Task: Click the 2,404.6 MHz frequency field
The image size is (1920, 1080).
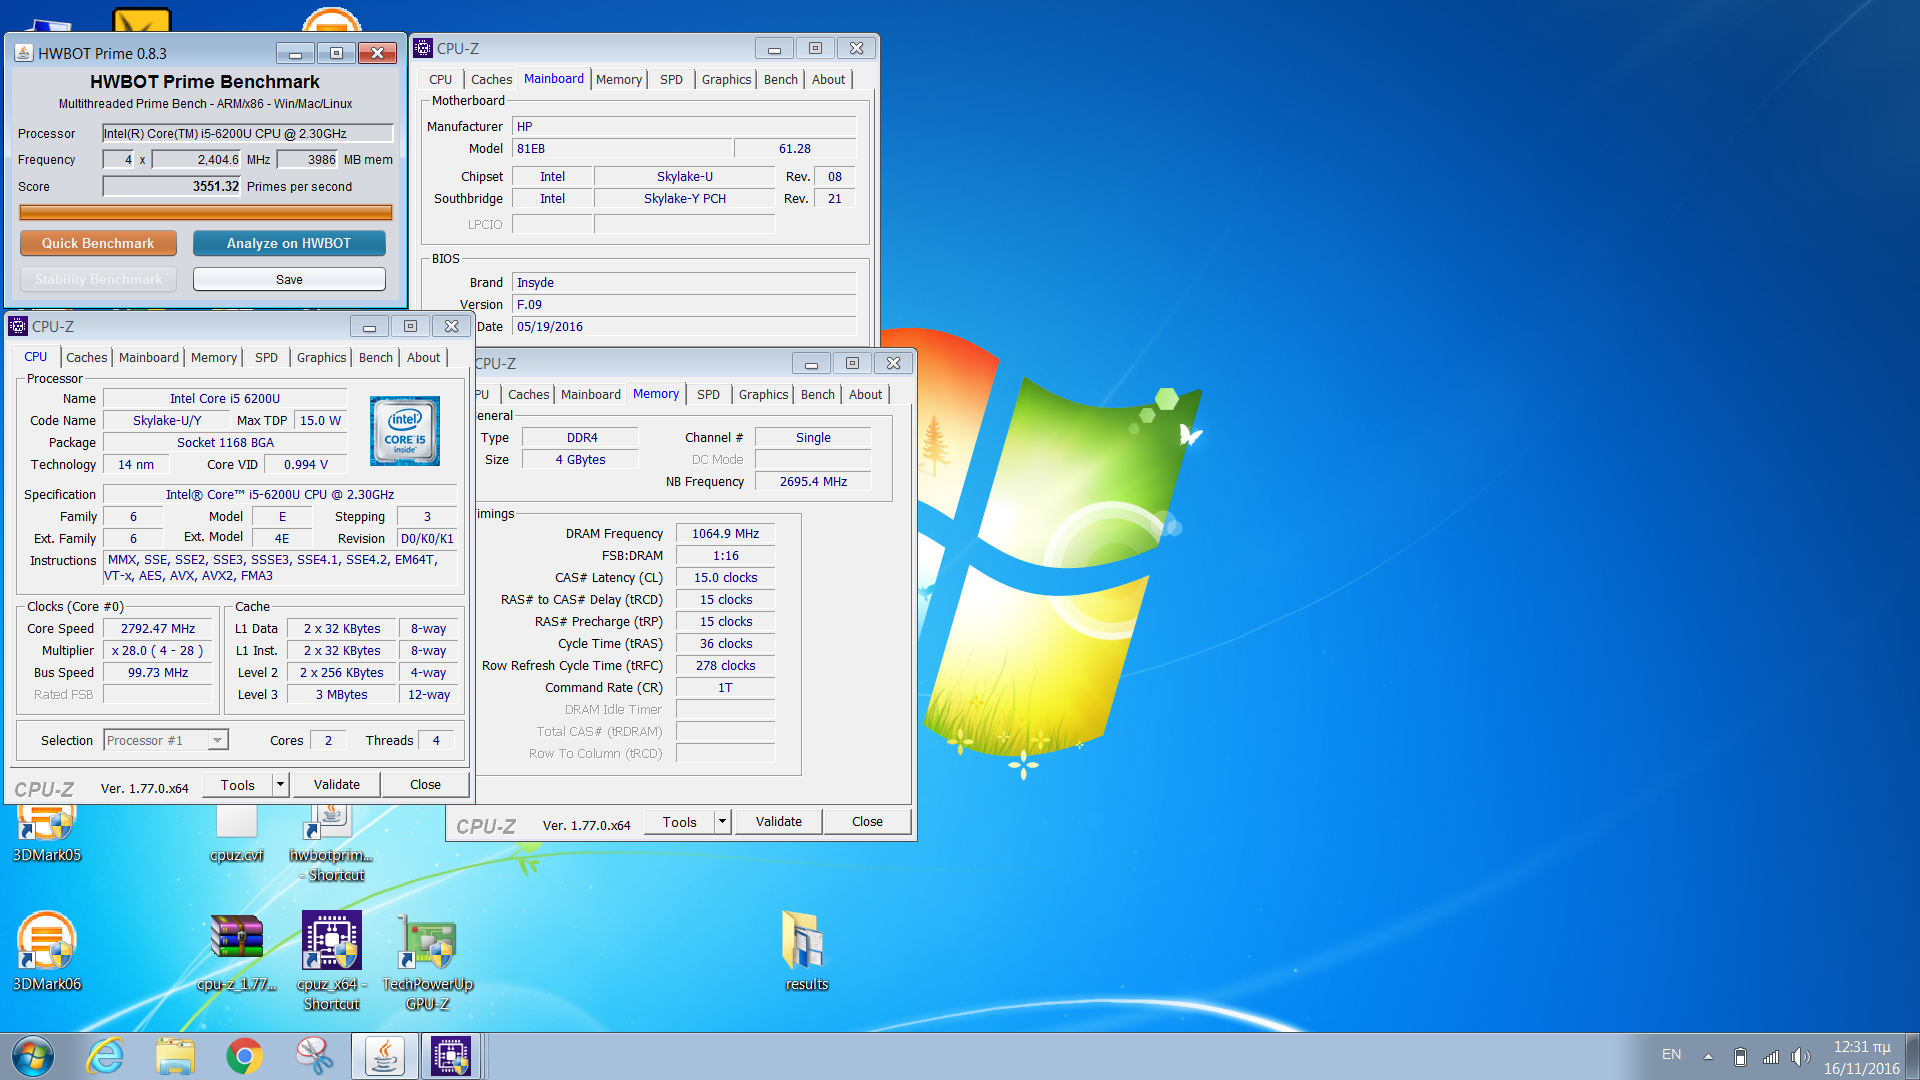Action: point(197,159)
